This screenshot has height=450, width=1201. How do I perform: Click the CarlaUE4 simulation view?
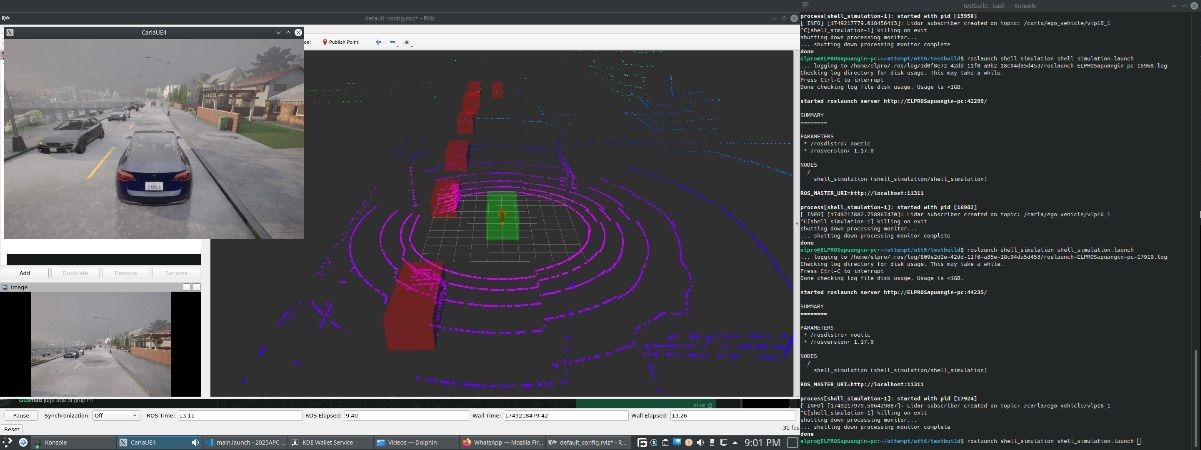[x=153, y=139]
